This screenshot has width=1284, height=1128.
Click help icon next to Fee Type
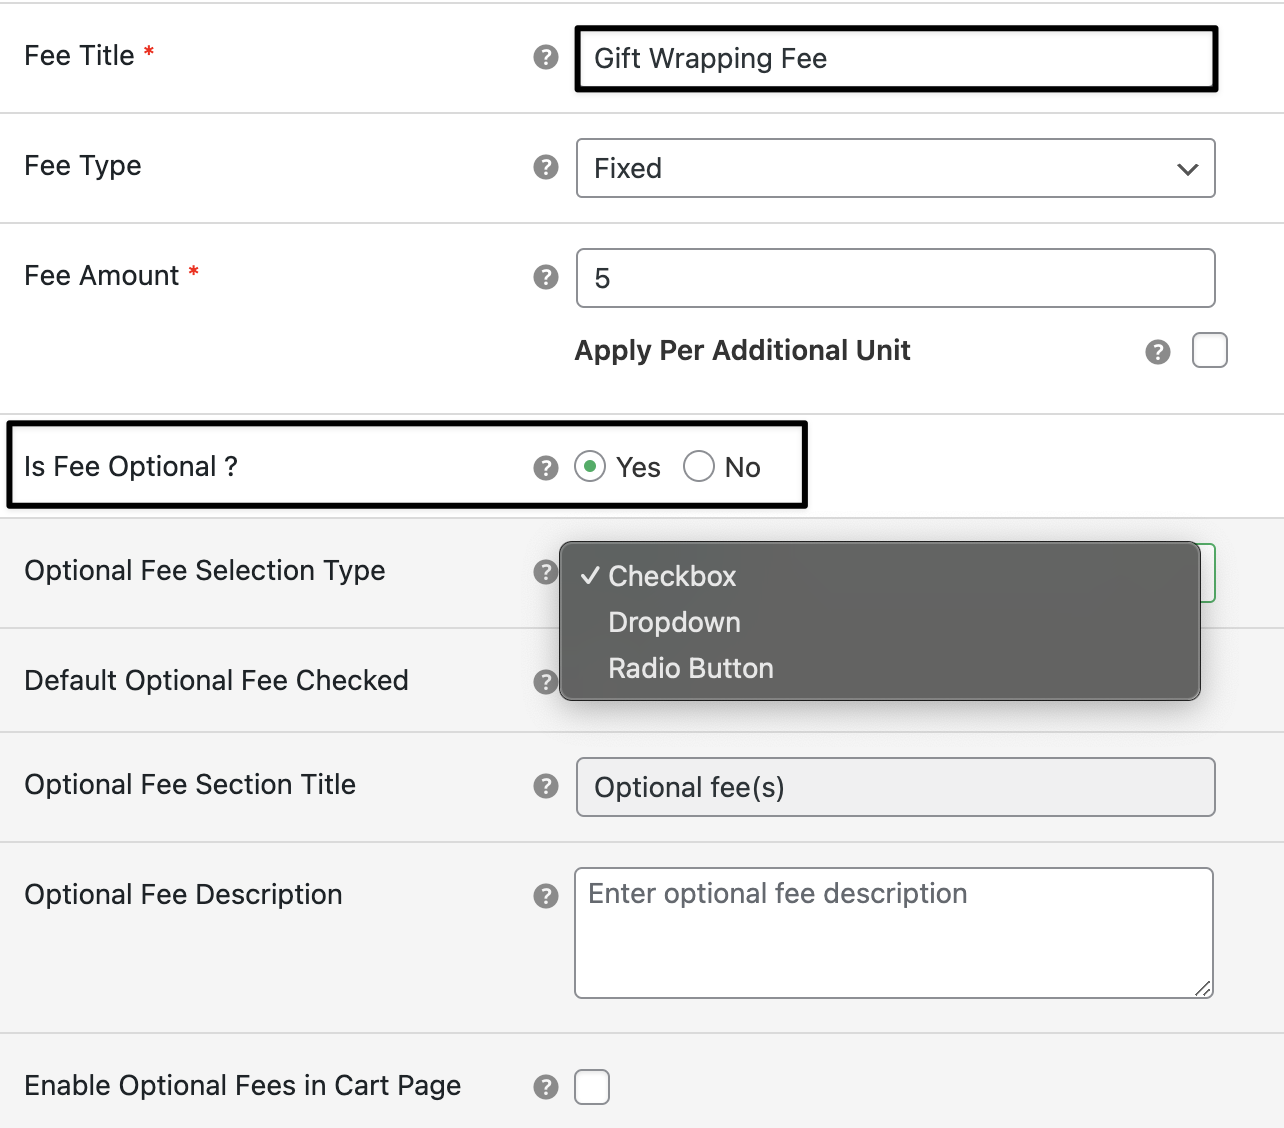pyautogui.click(x=545, y=167)
